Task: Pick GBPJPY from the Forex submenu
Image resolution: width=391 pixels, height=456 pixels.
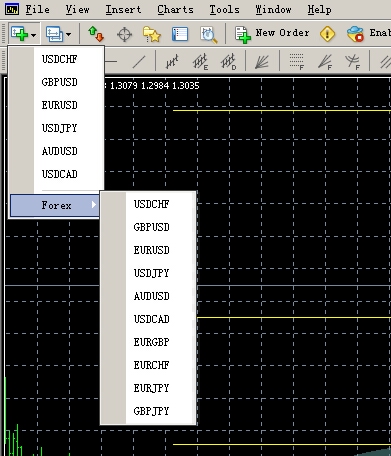Action: pyautogui.click(x=151, y=411)
